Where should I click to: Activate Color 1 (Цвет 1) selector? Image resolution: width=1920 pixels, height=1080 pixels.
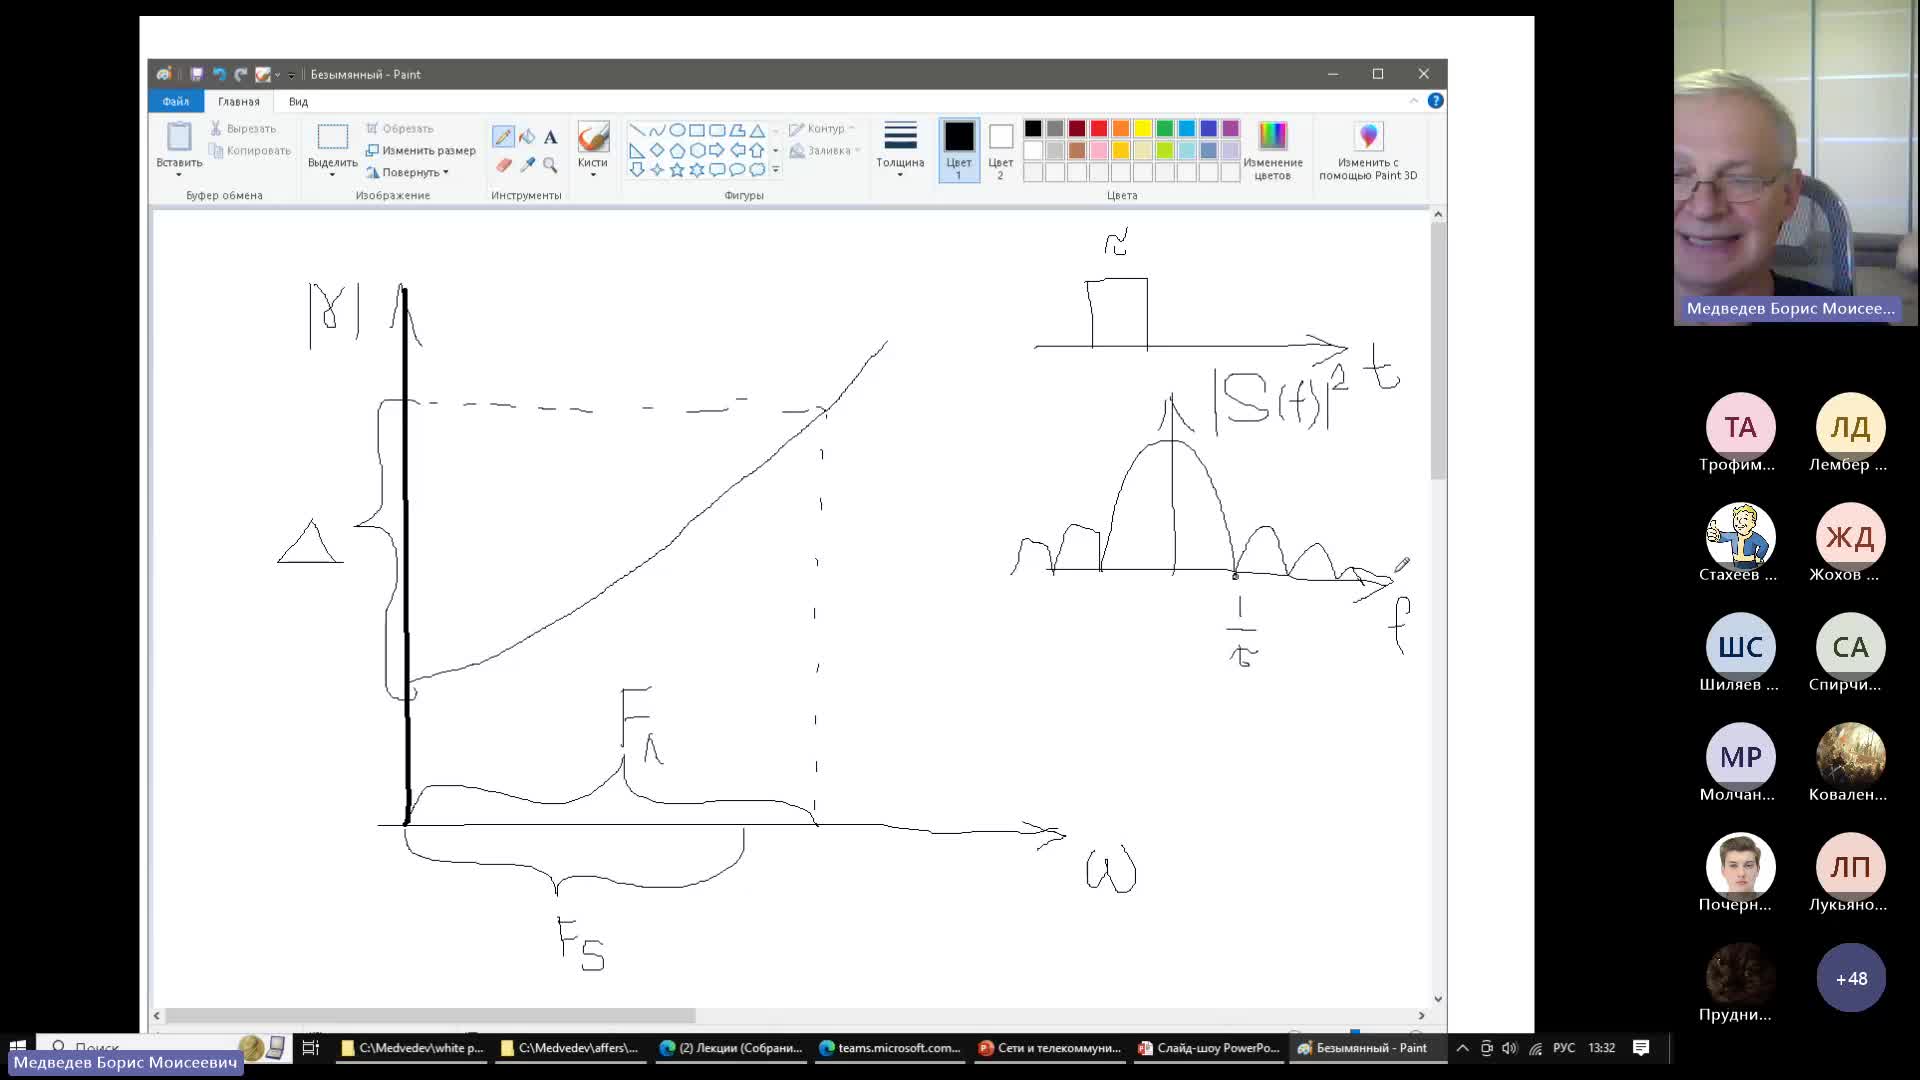click(959, 150)
